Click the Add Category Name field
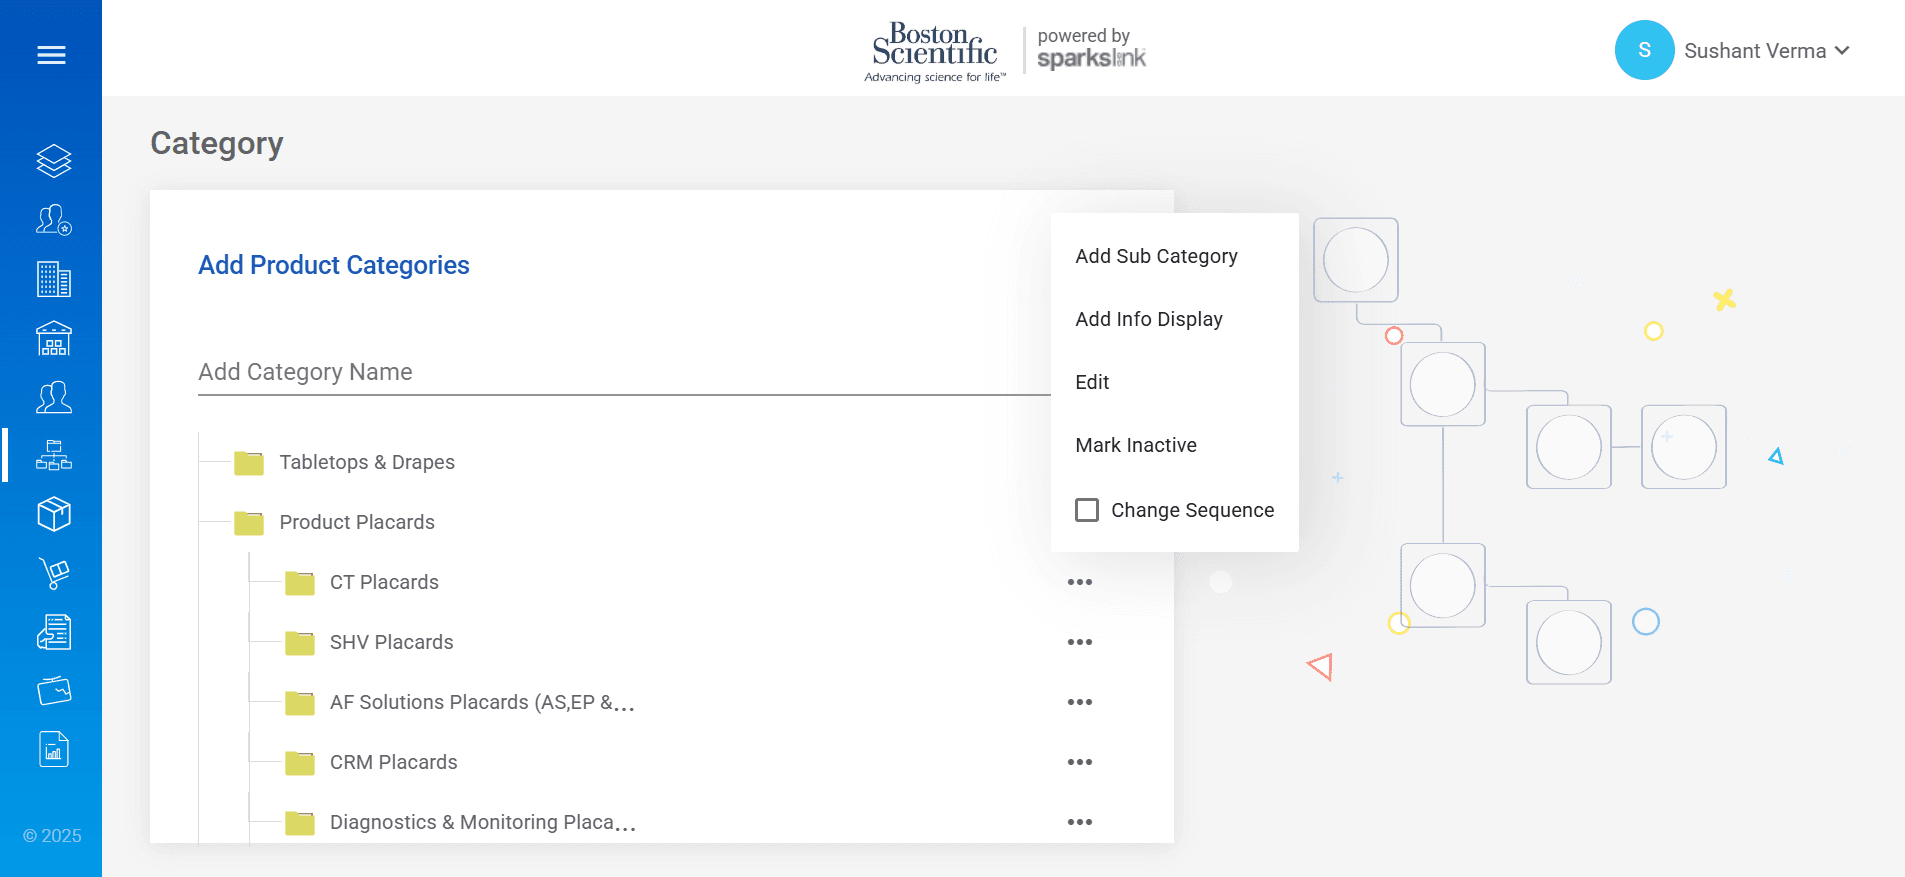The image size is (1905, 877). point(620,372)
